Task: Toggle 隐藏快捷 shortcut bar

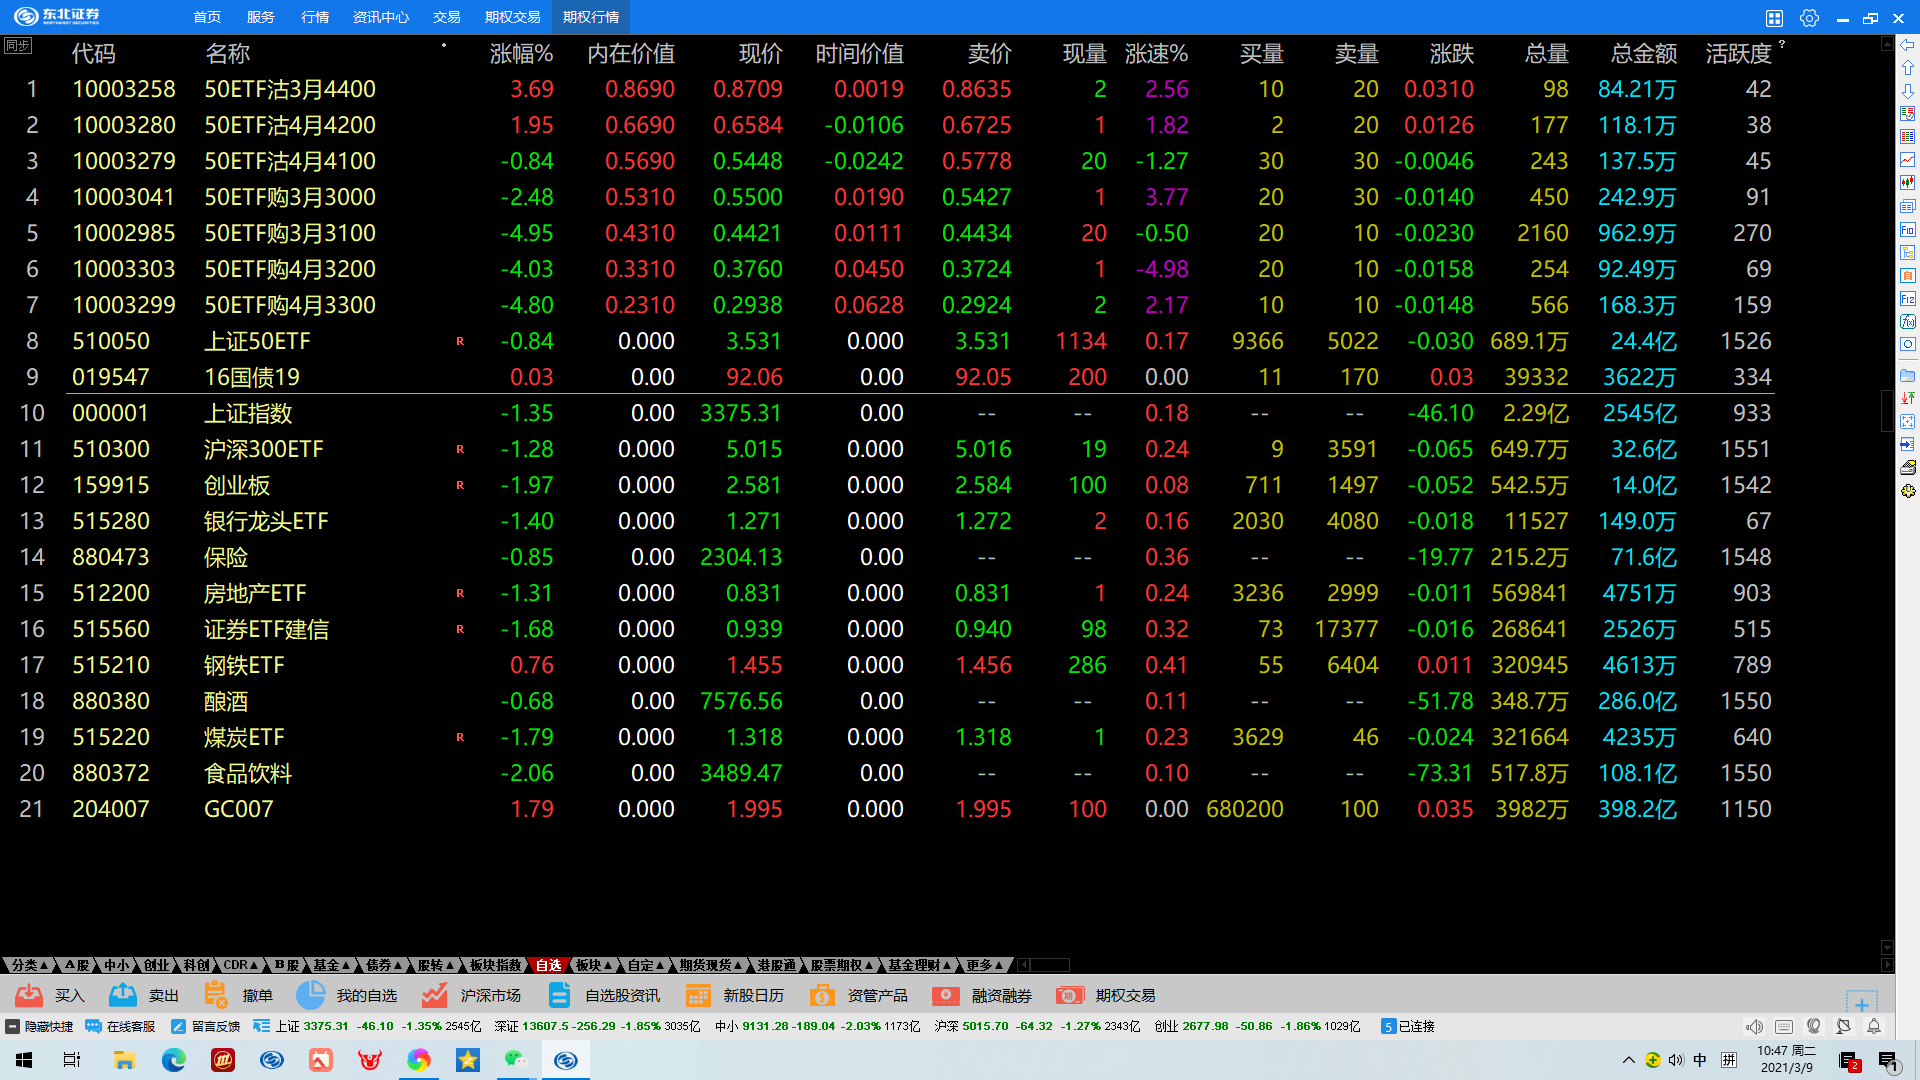Action: point(40,1026)
